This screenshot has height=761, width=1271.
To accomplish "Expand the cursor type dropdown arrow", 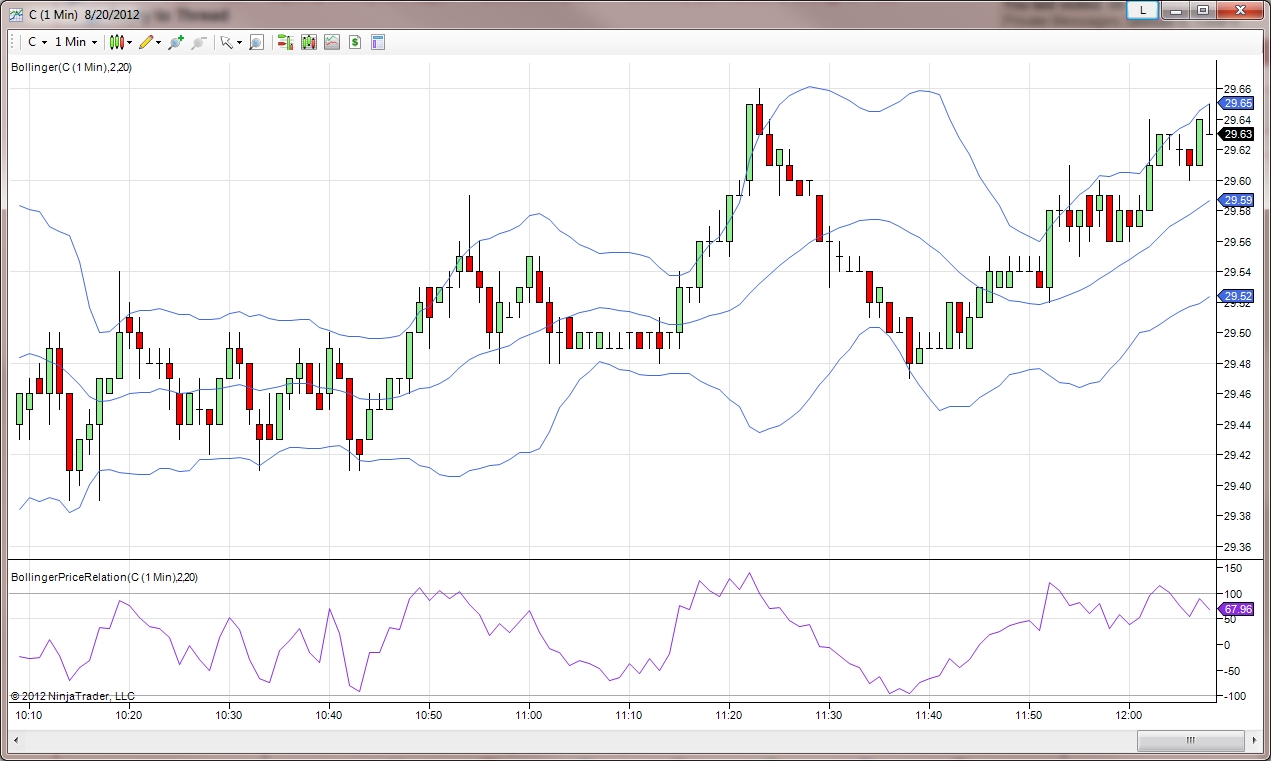I will 240,42.
